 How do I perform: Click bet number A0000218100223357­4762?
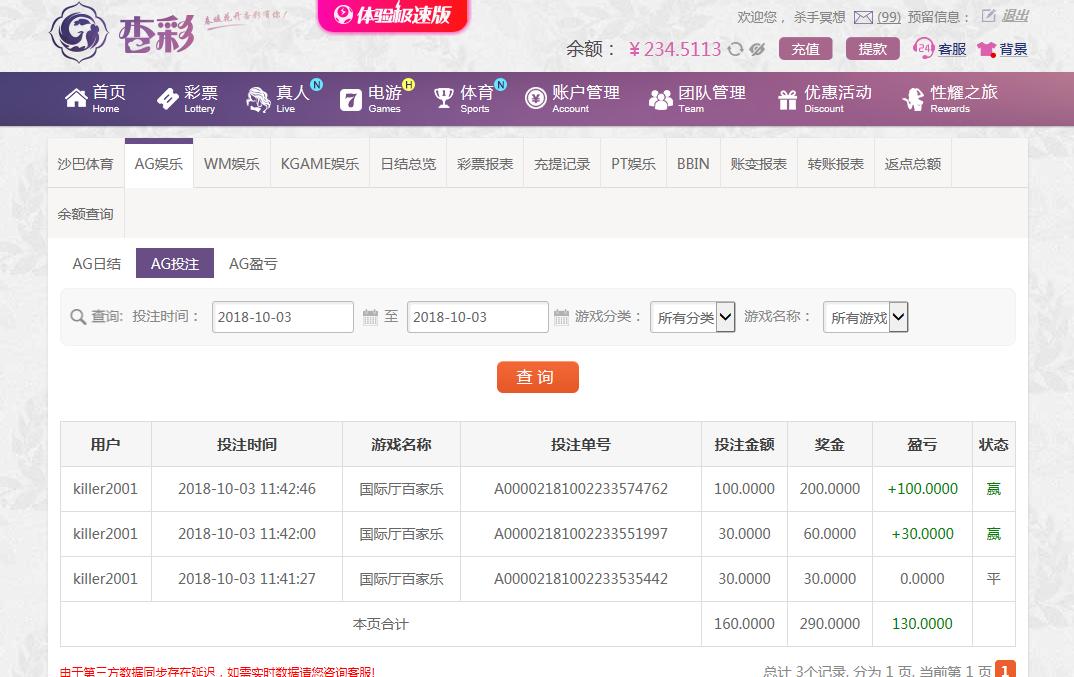[581, 489]
